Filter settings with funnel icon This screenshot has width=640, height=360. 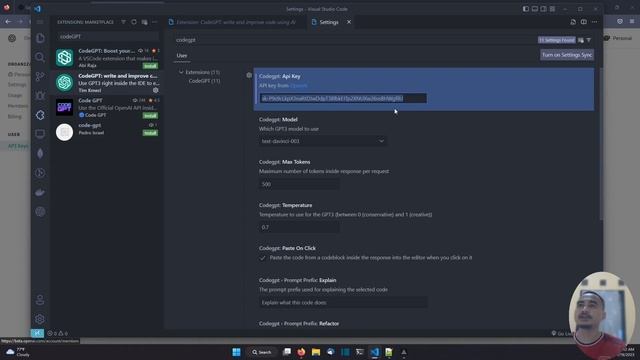point(589,40)
